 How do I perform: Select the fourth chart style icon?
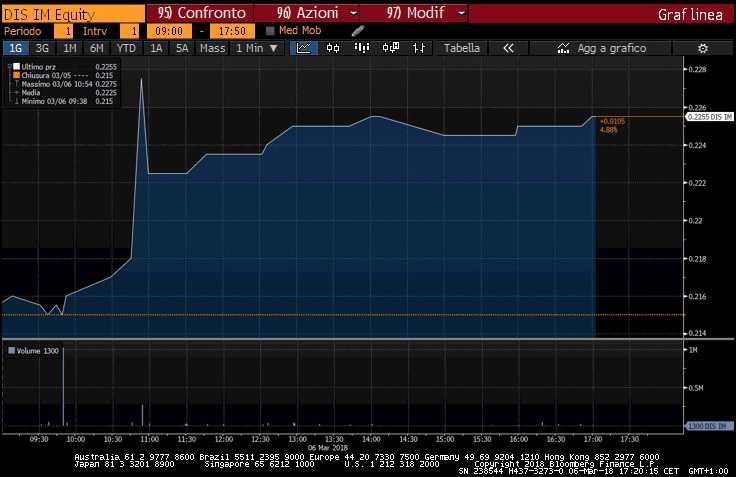click(391, 48)
